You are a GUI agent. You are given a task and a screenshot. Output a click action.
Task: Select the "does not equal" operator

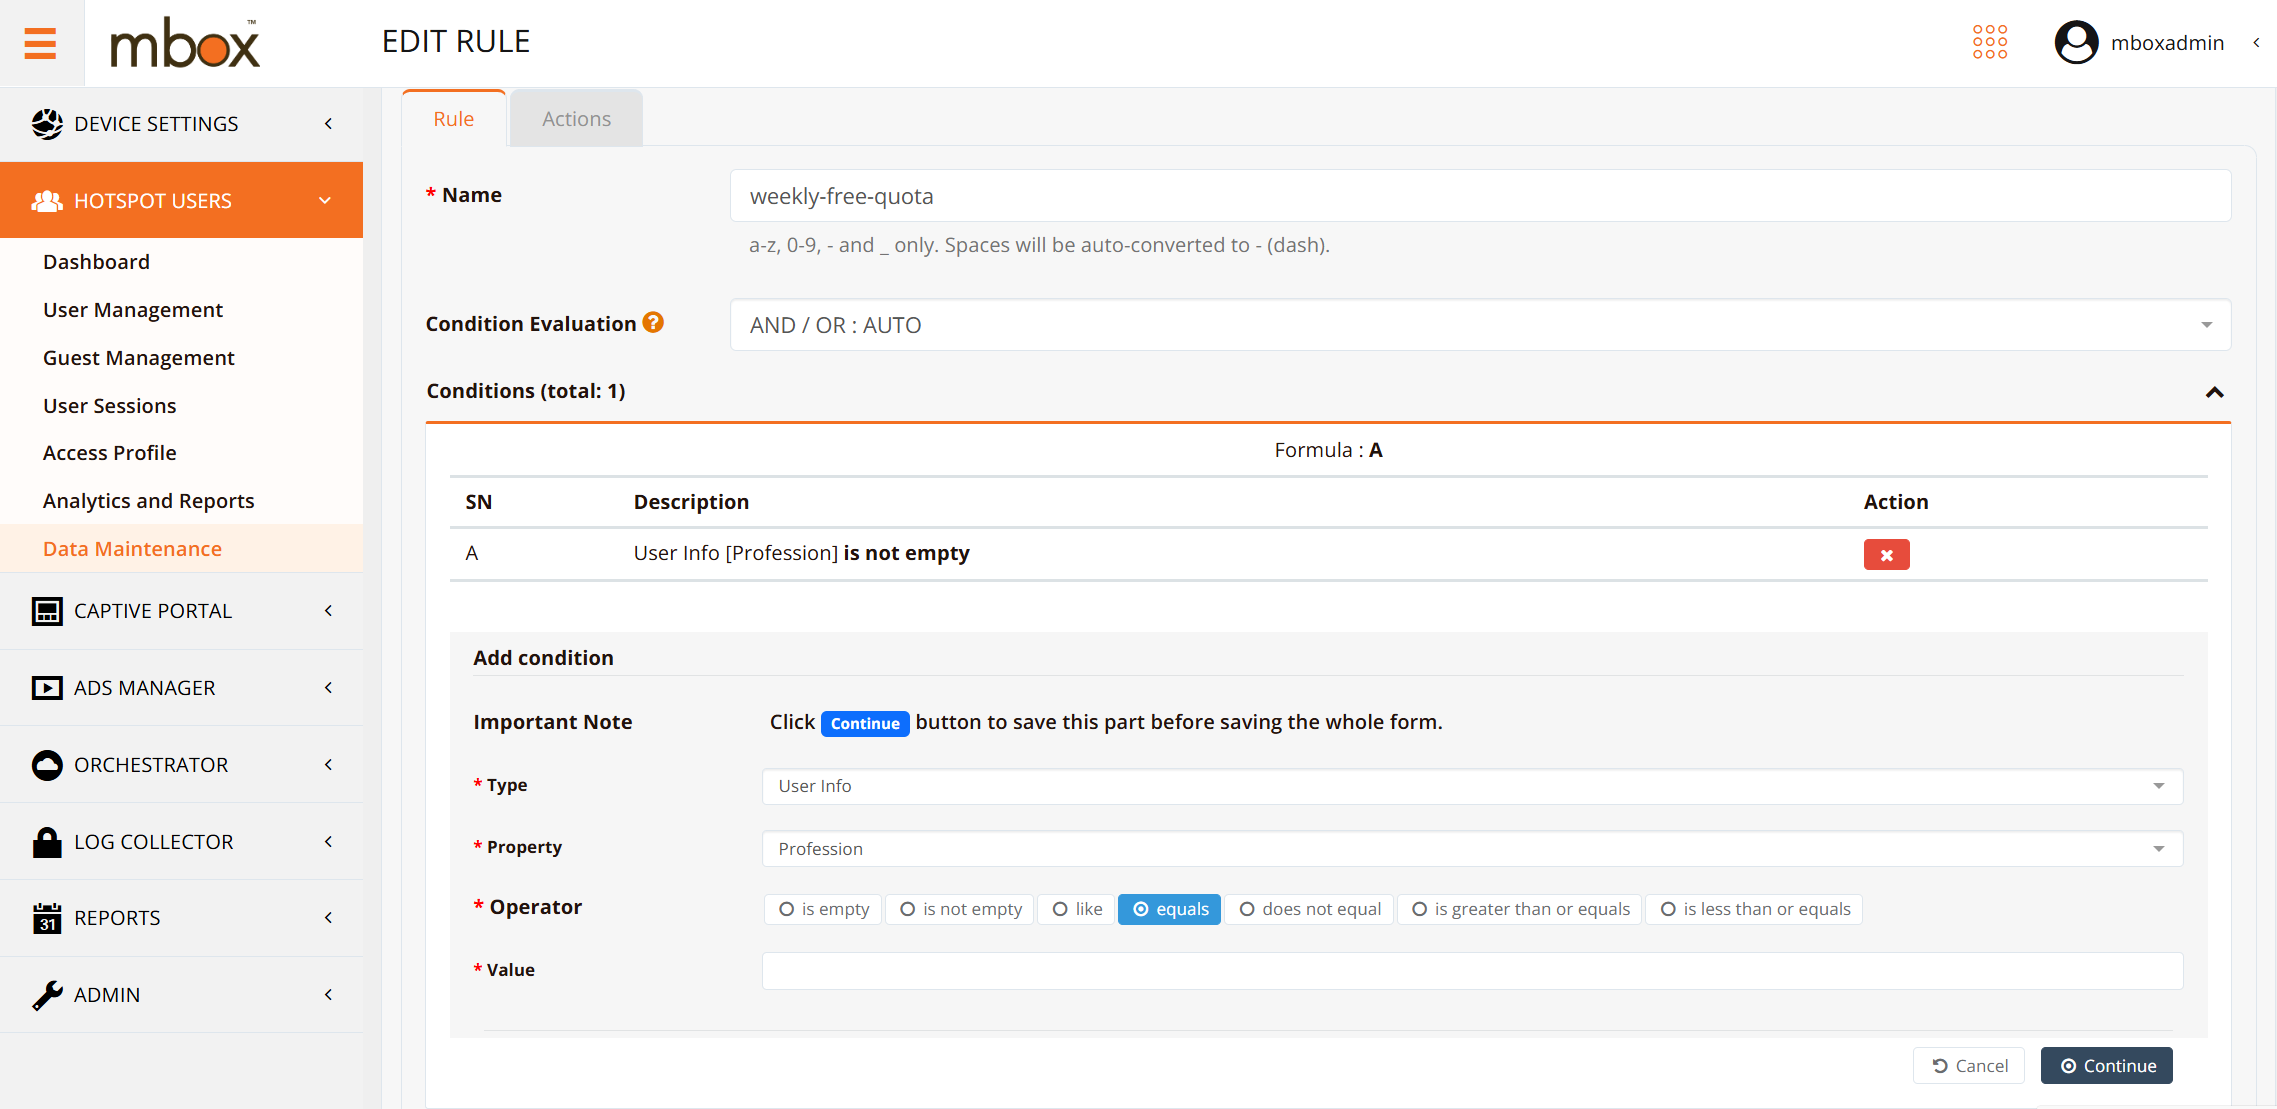[1309, 909]
